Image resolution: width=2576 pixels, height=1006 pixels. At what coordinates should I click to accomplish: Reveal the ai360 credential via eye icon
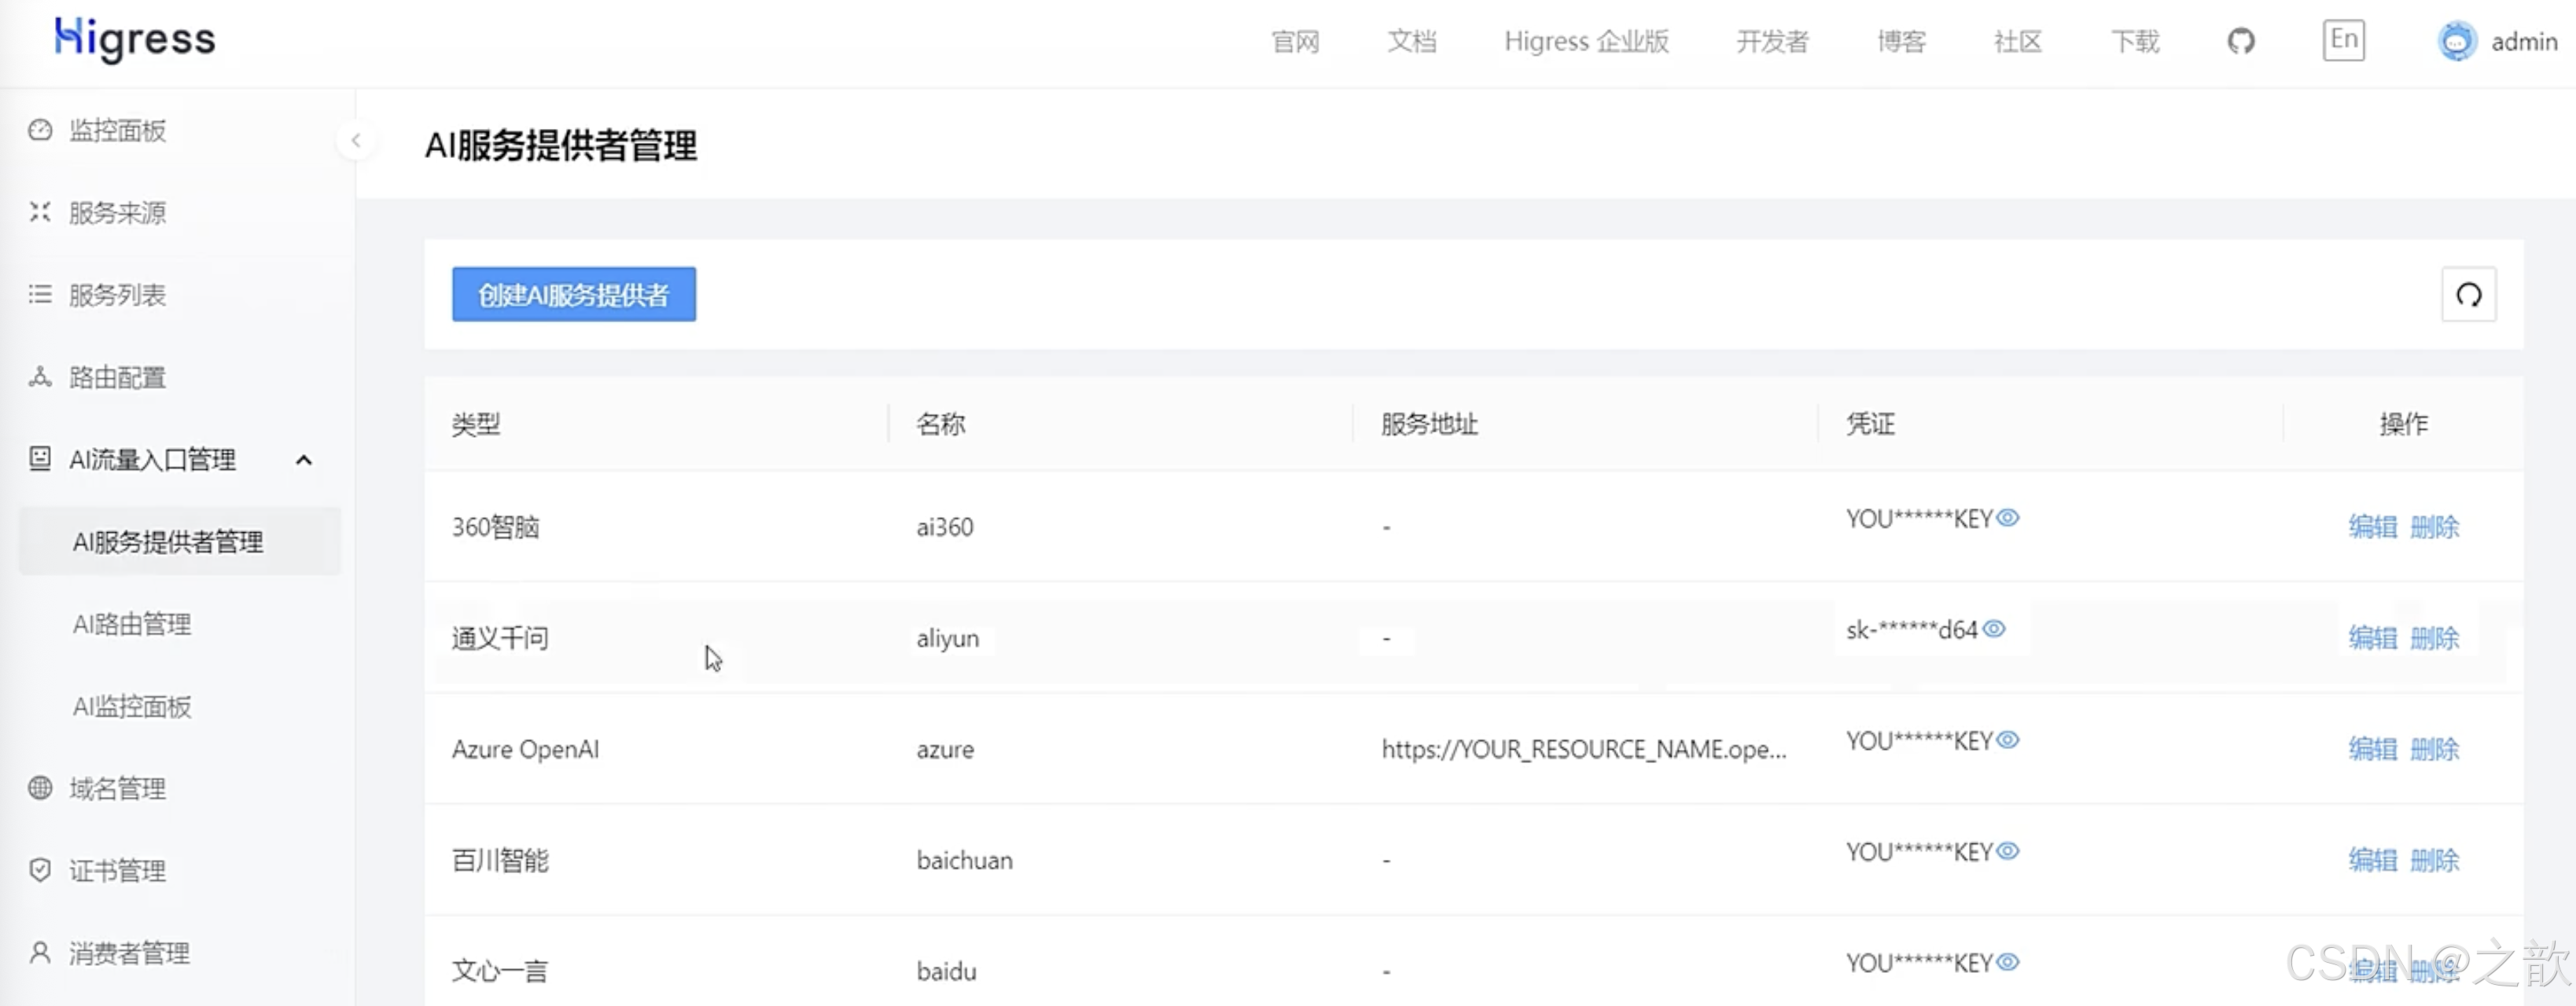pyautogui.click(x=2008, y=518)
